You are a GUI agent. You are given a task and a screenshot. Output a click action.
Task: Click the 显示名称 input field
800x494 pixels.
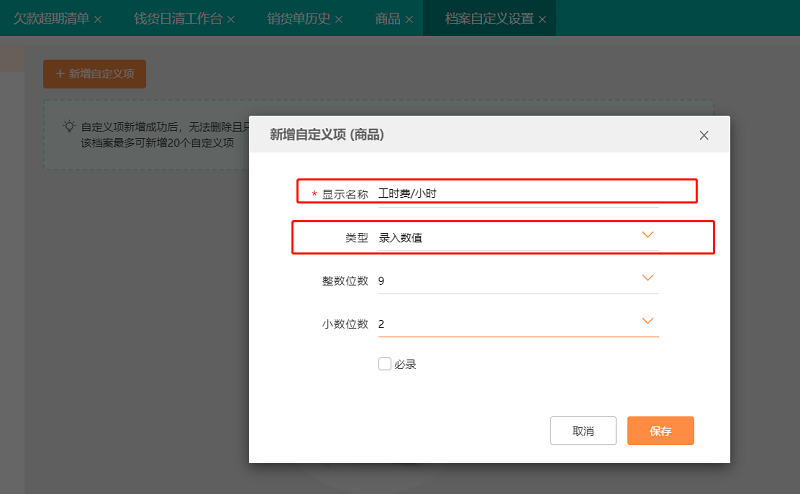(516, 194)
